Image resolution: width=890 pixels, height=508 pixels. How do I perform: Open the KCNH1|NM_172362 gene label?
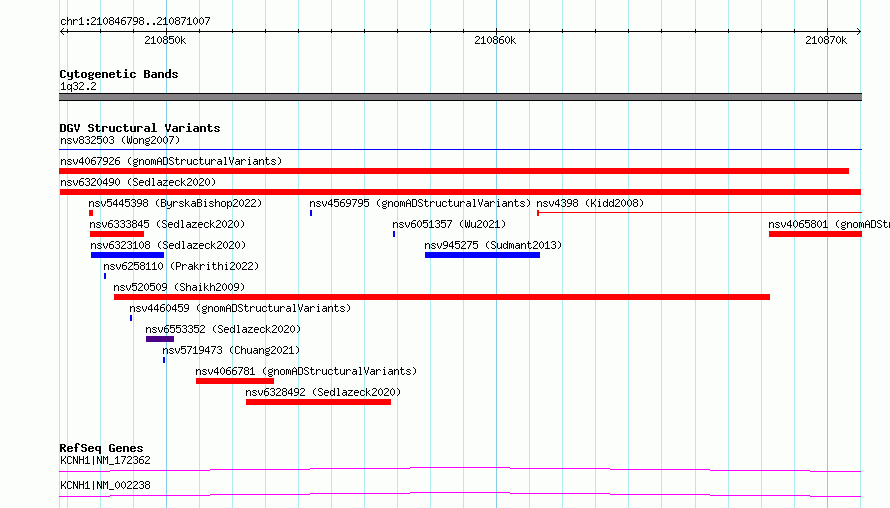coord(105,460)
